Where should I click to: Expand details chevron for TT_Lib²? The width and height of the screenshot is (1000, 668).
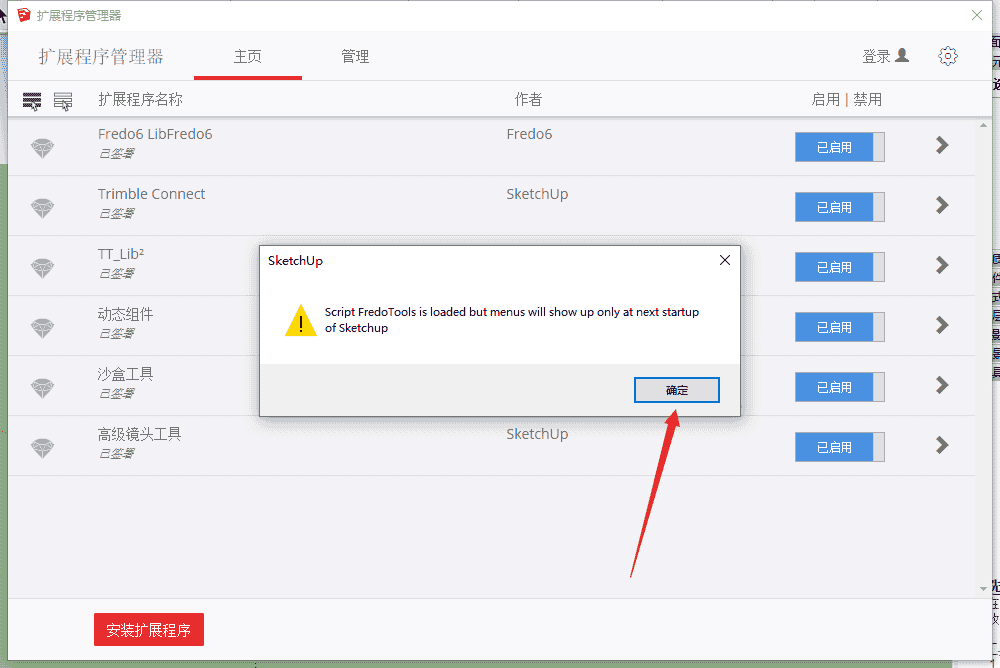tap(942, 265)
